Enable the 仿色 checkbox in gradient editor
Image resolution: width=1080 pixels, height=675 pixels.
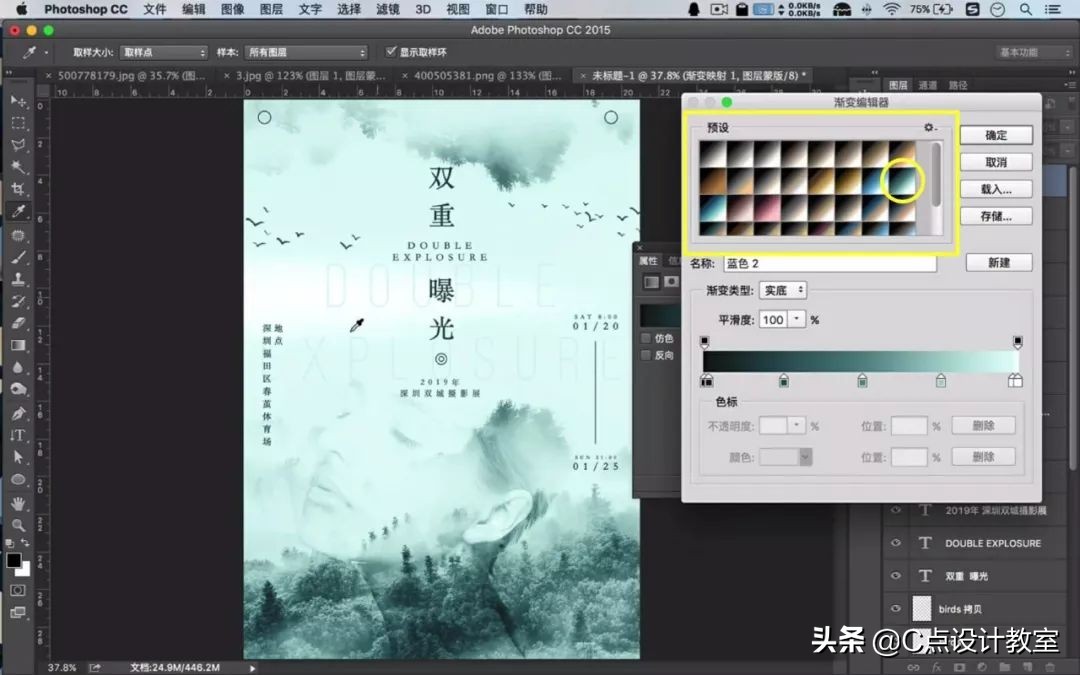click(x=645, y=338)
